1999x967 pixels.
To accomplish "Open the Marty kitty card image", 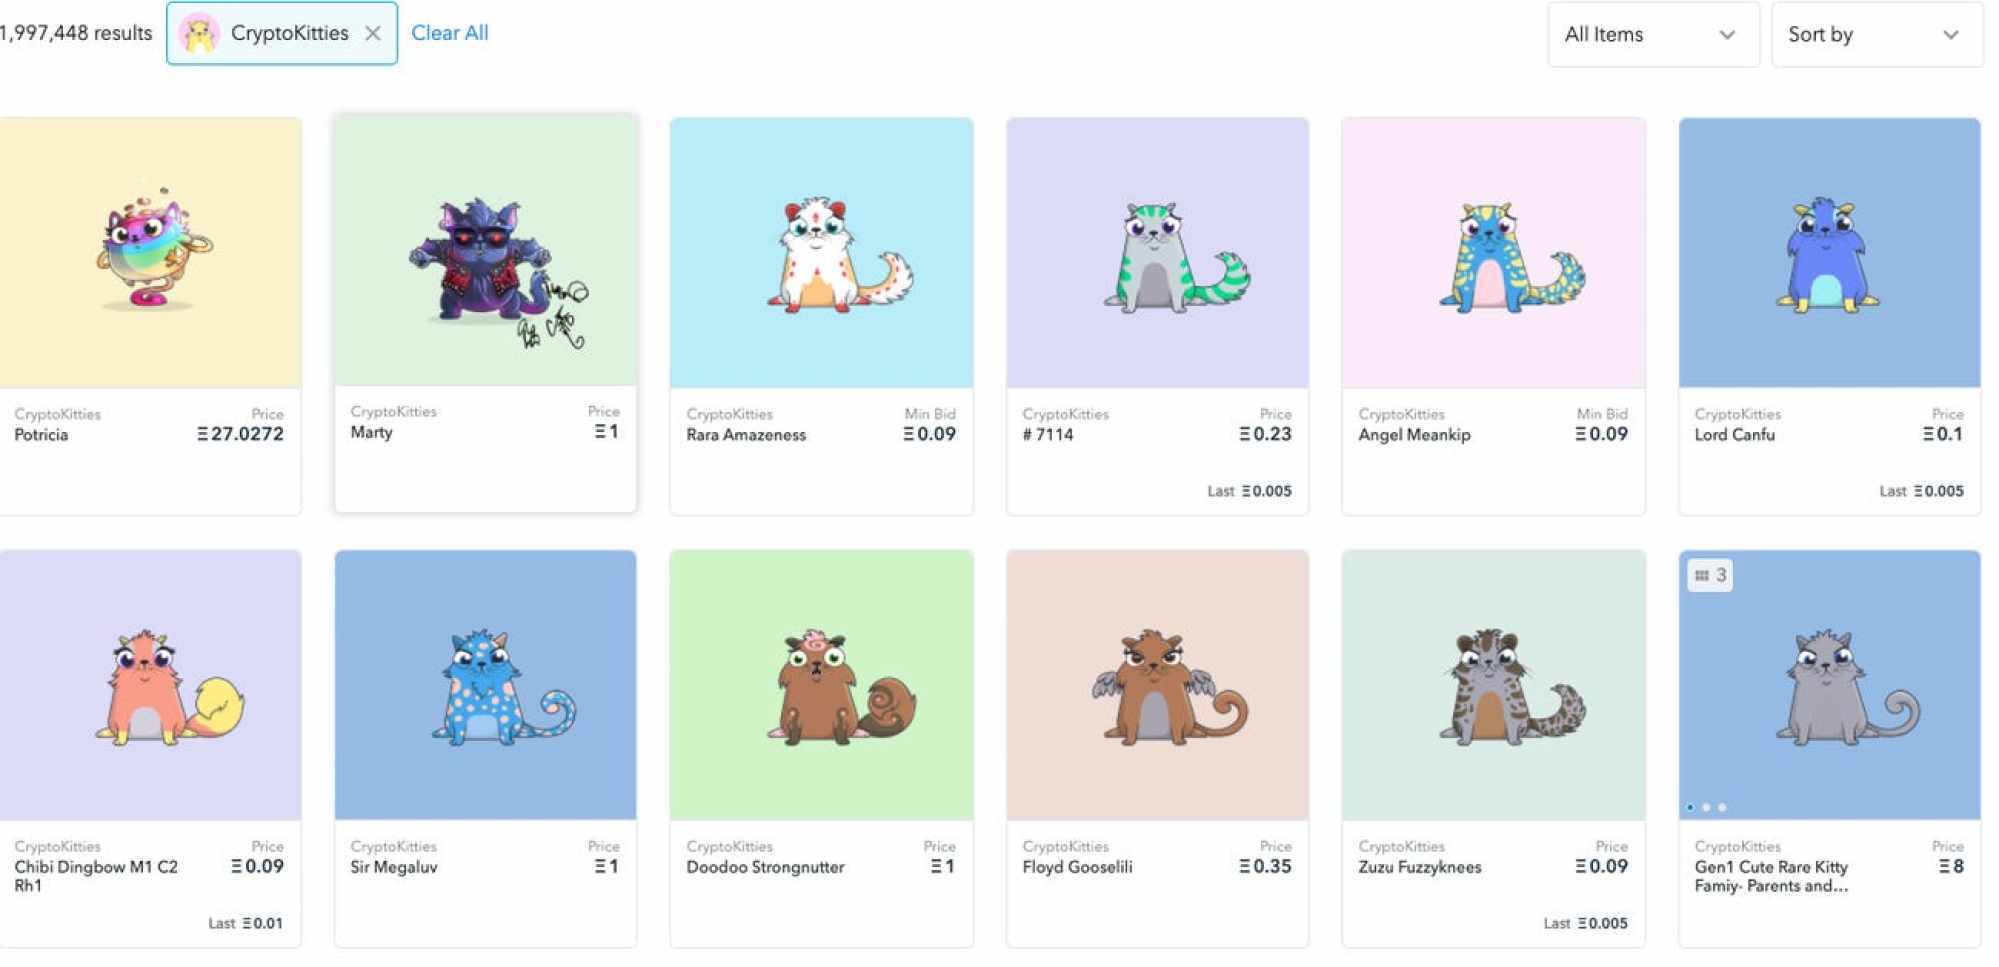I will [x=485, y=250].
